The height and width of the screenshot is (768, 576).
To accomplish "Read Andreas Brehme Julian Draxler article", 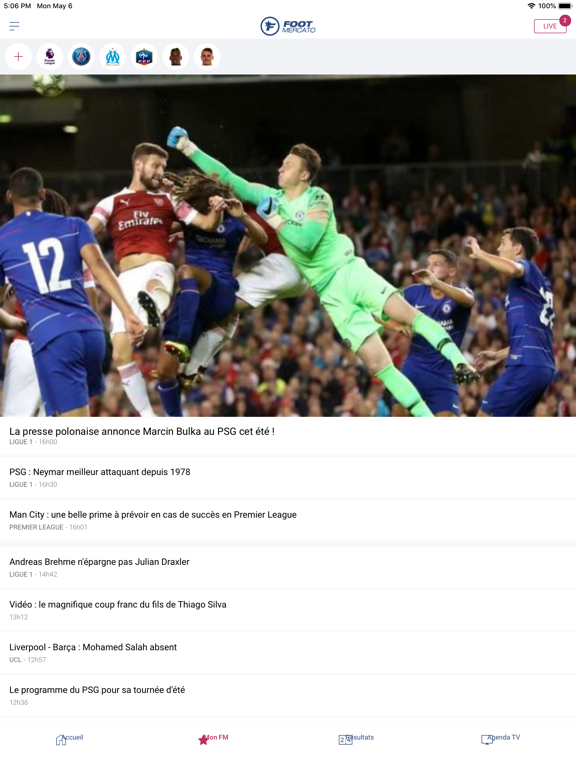I will pyautogui.click(x=288, y=567).
